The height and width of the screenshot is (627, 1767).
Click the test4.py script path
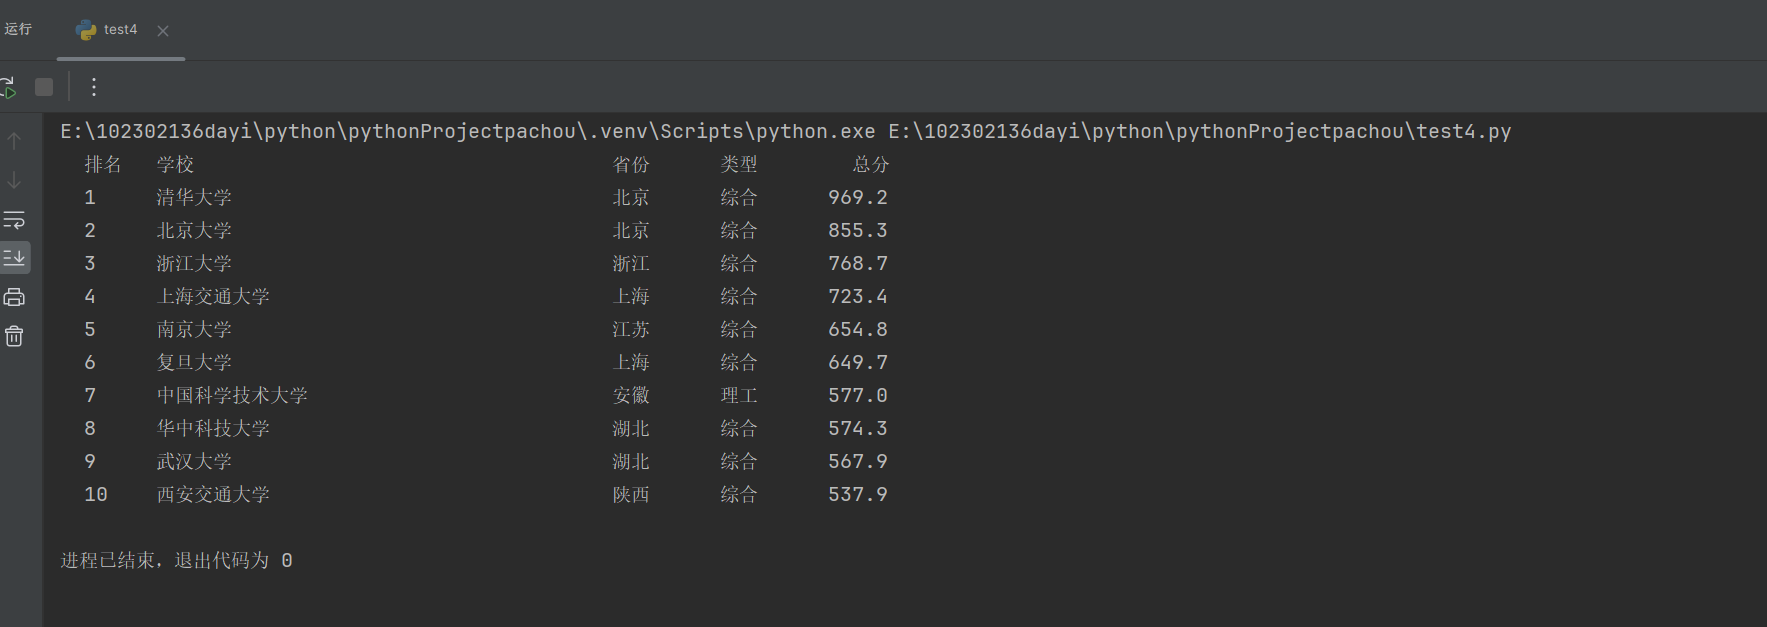pos(1199,131)
